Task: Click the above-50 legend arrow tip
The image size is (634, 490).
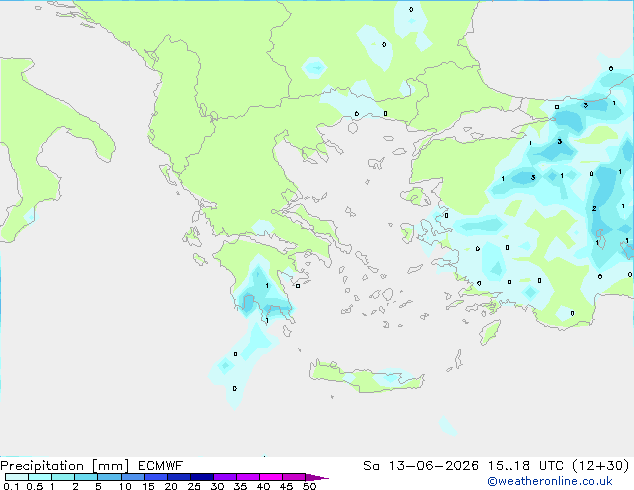Action: [x=317, y=477]
